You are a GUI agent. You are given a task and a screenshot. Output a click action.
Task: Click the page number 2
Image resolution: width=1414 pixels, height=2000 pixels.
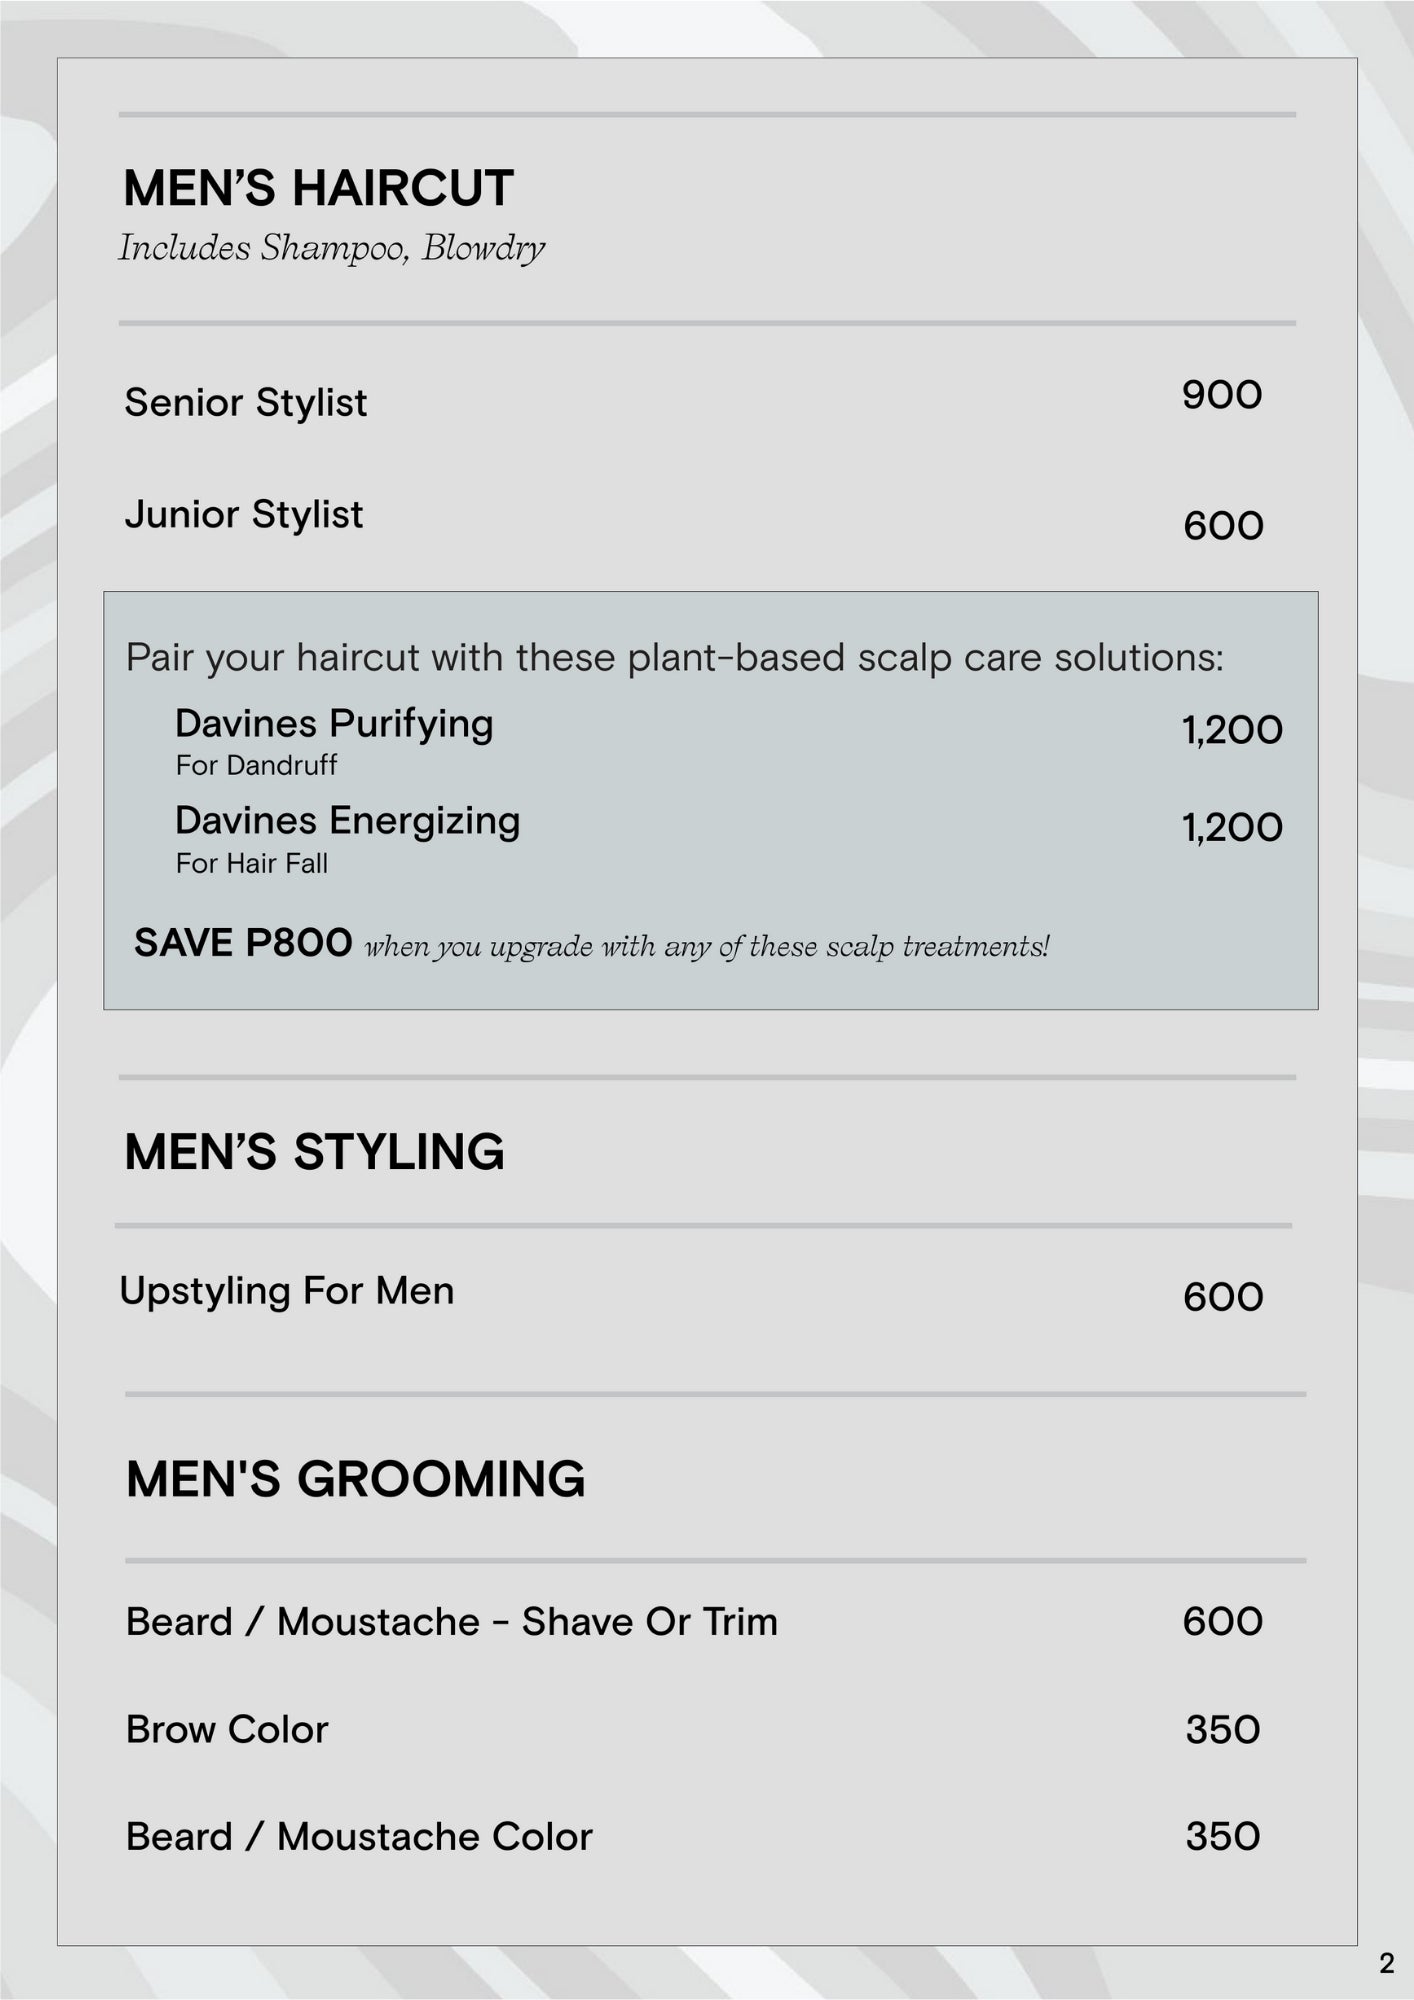[1386, 1963]
